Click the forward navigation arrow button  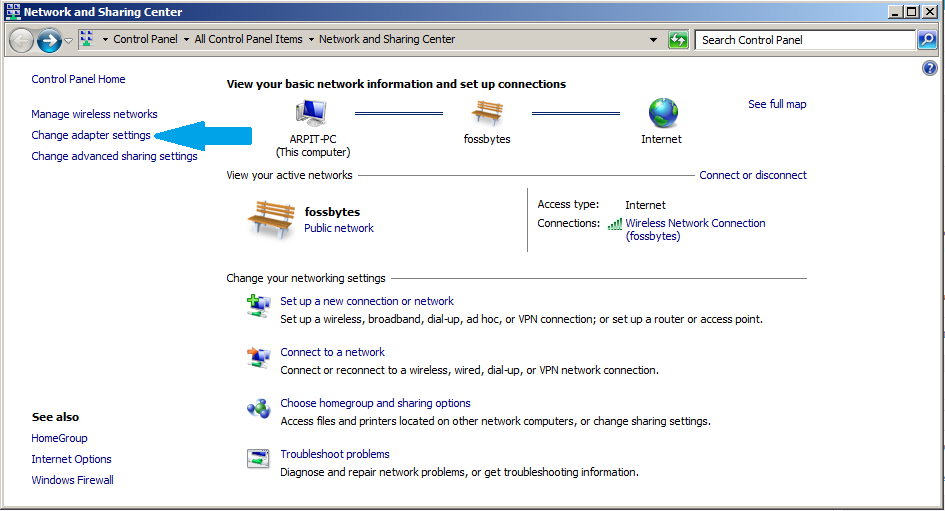pos(49,40)
